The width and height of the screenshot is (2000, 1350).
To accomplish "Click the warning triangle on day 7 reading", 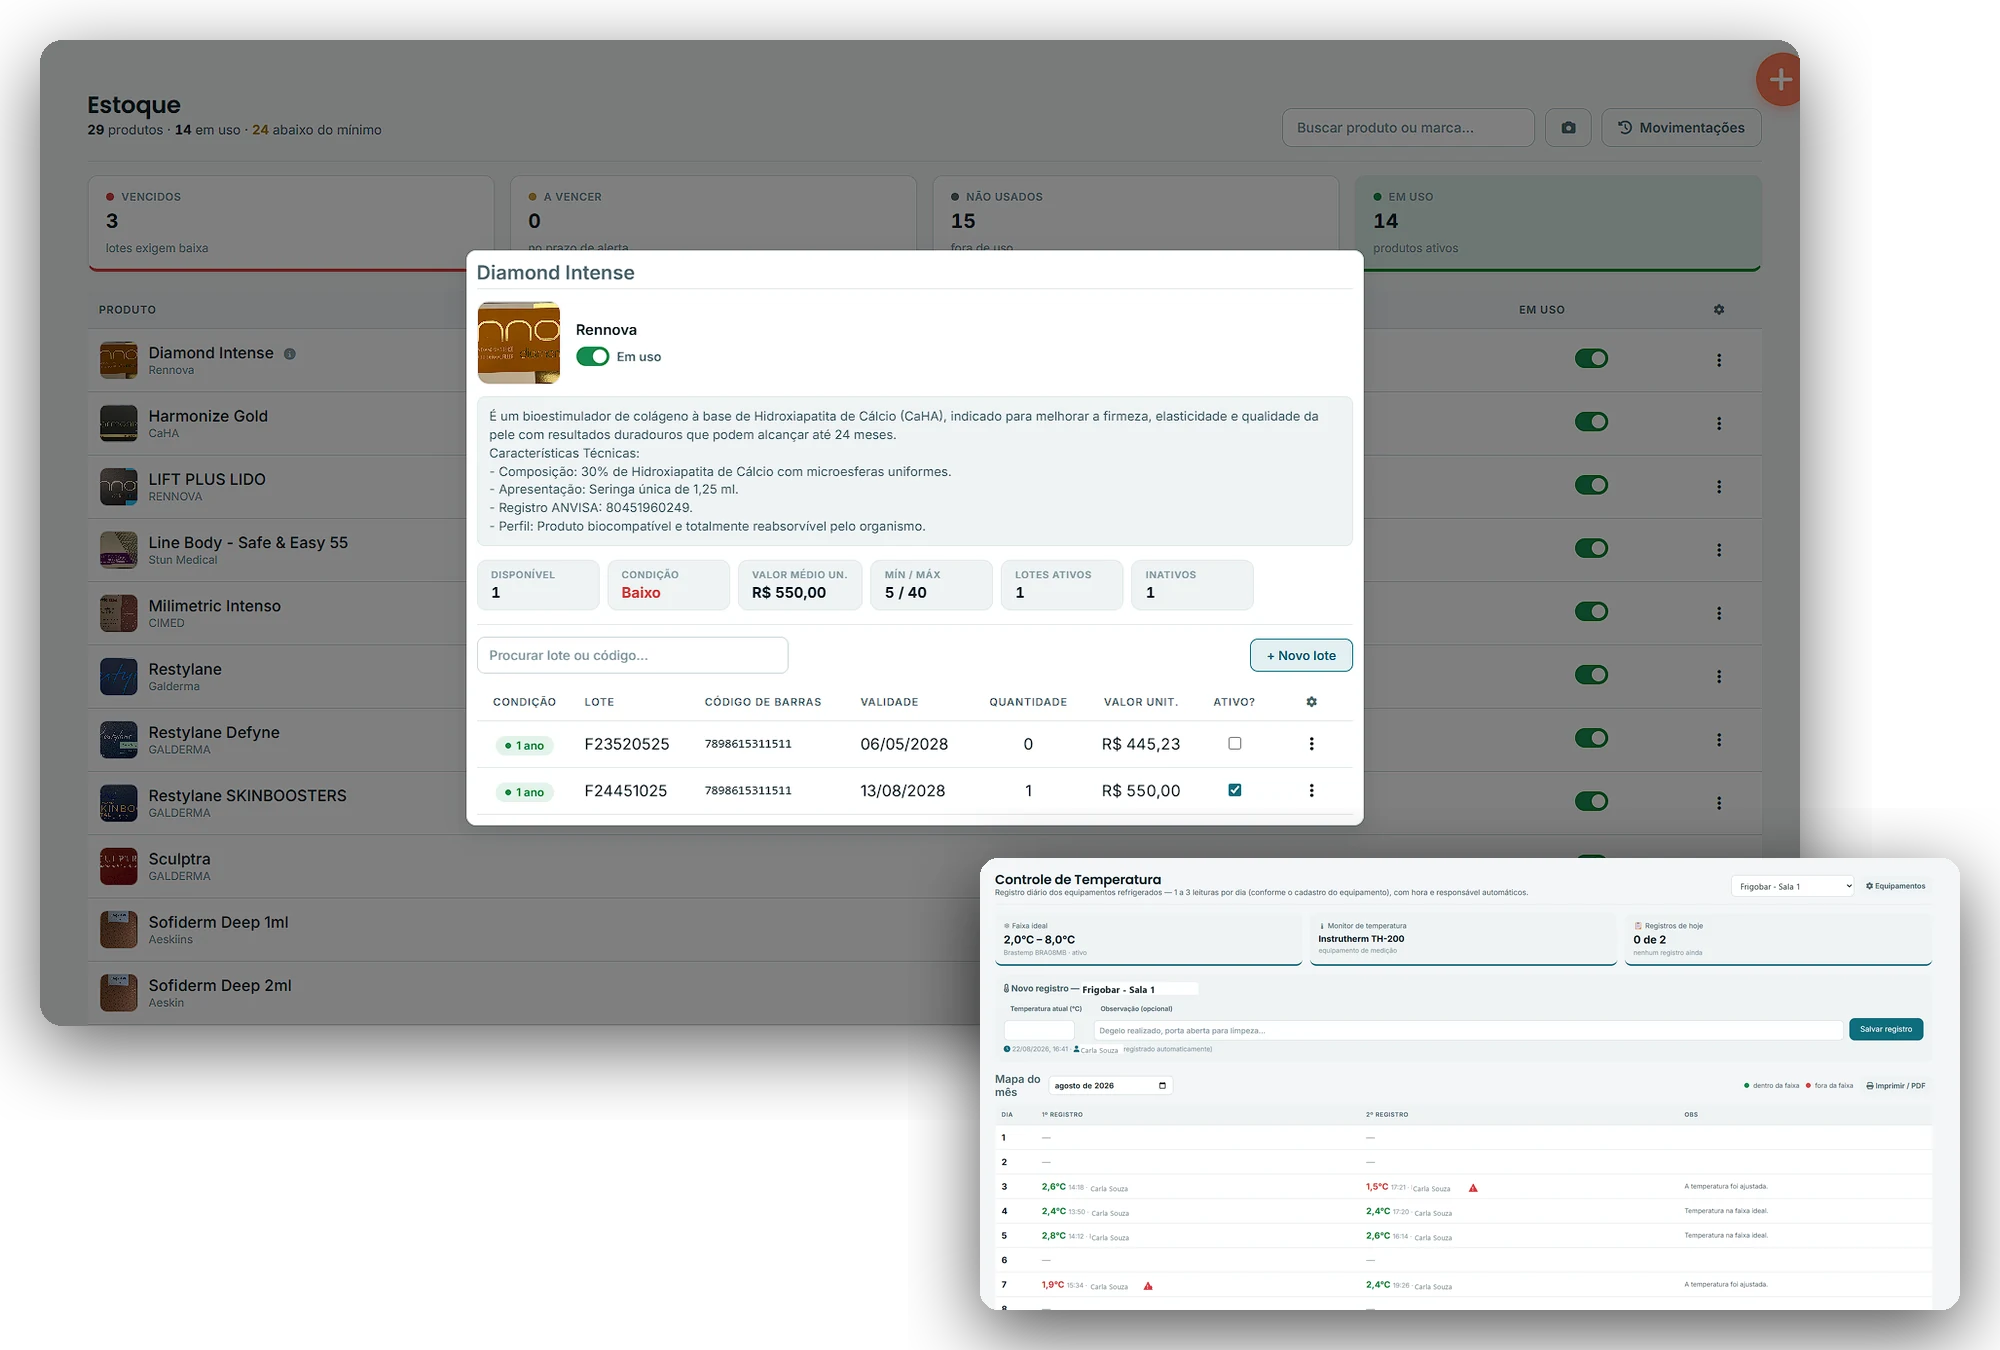I will pyautogui.click(x=1148, y=1286).
